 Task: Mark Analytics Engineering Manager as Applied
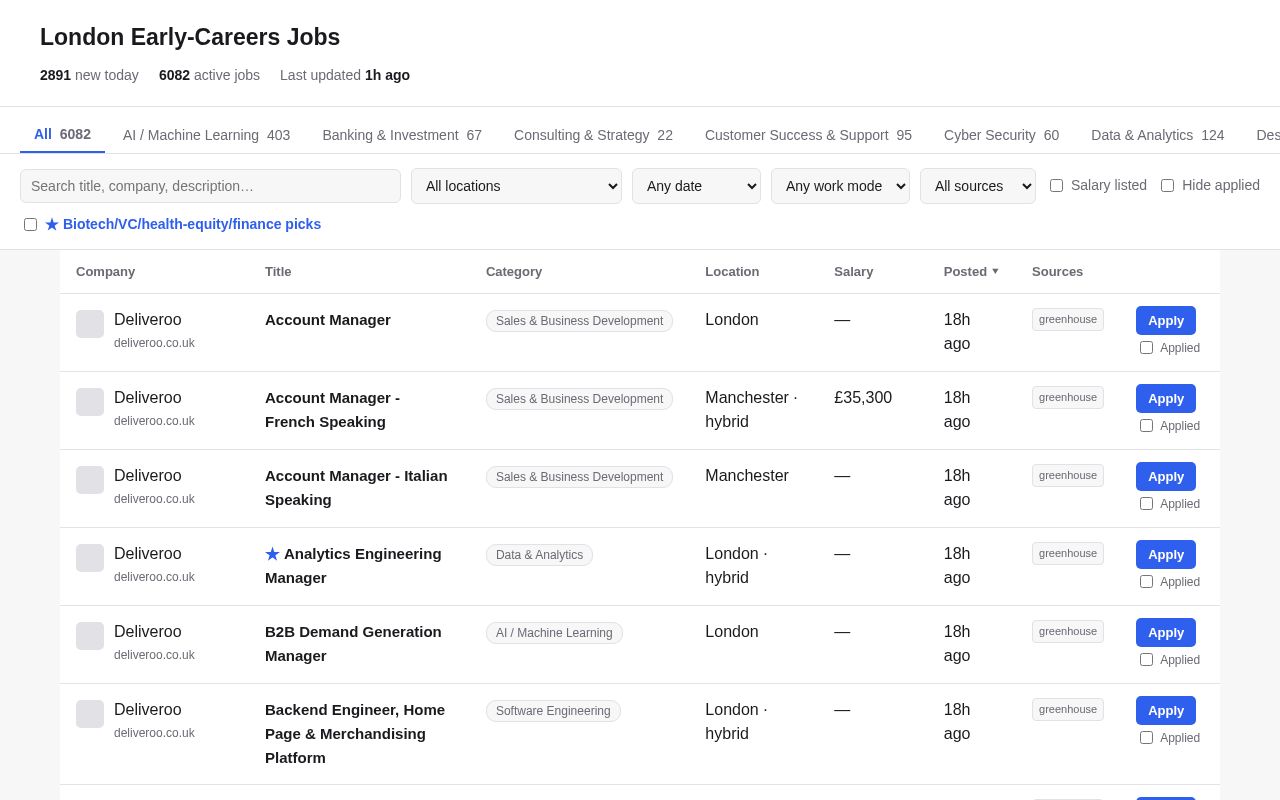coord(1146,581)
